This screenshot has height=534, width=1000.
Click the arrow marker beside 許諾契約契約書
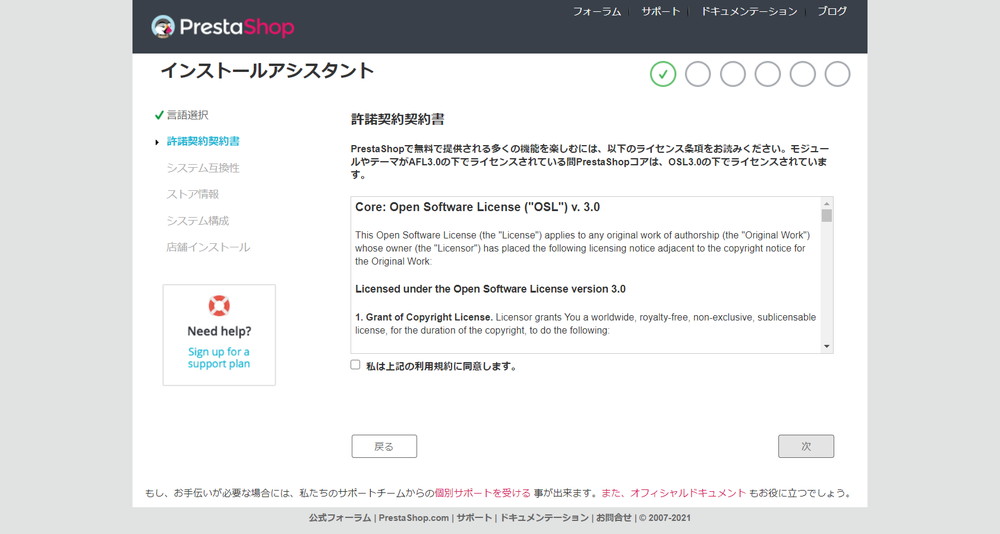point(157,142)
